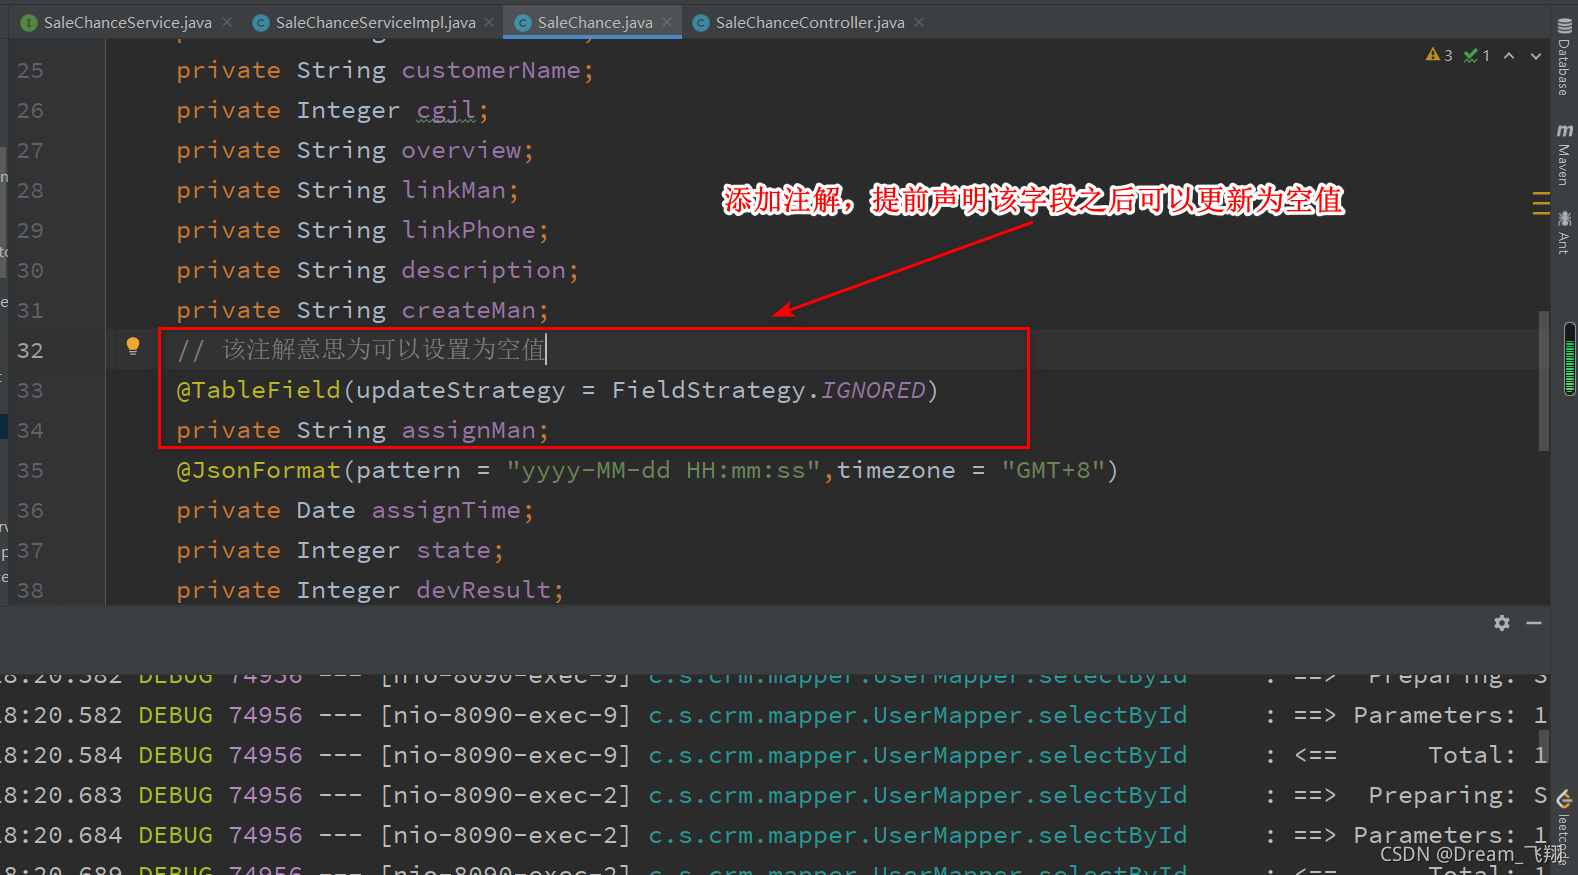This screenshot has height=875, width=1578.
Task: Go to previous highlighted error arrow
Action: [x=1509, y=56]
